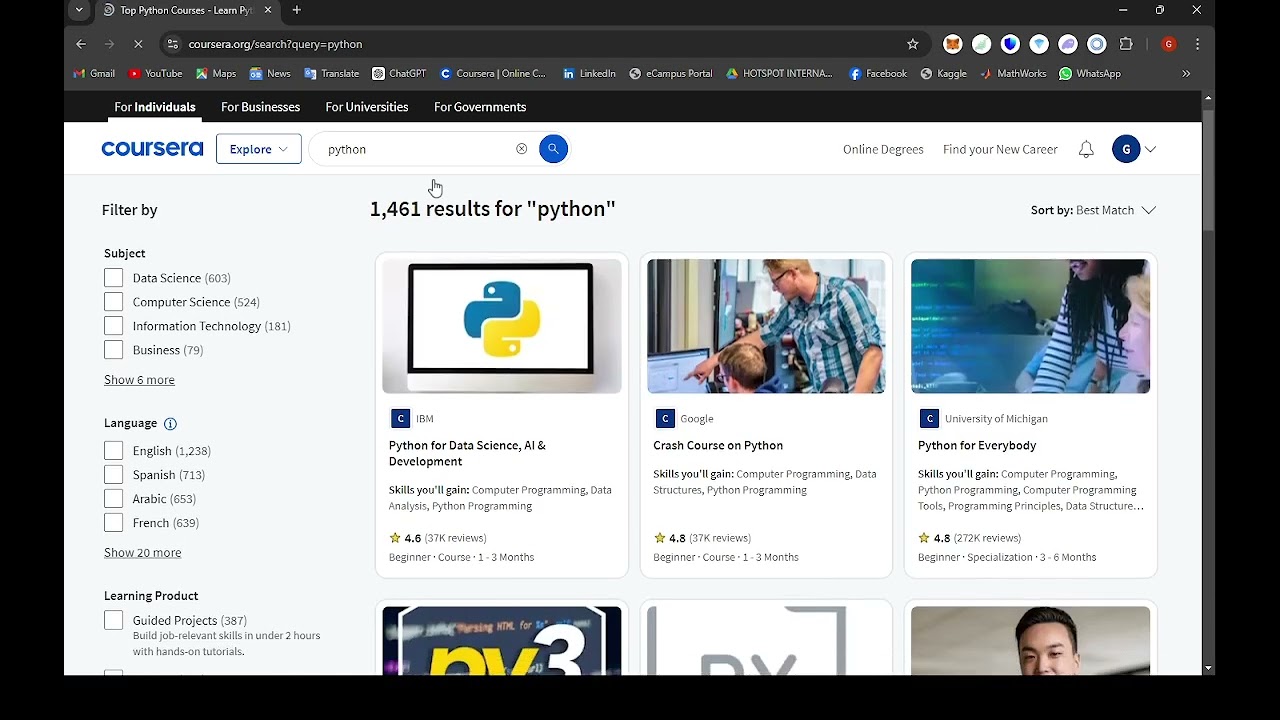Open Python for Everybody course

point(977,446)
